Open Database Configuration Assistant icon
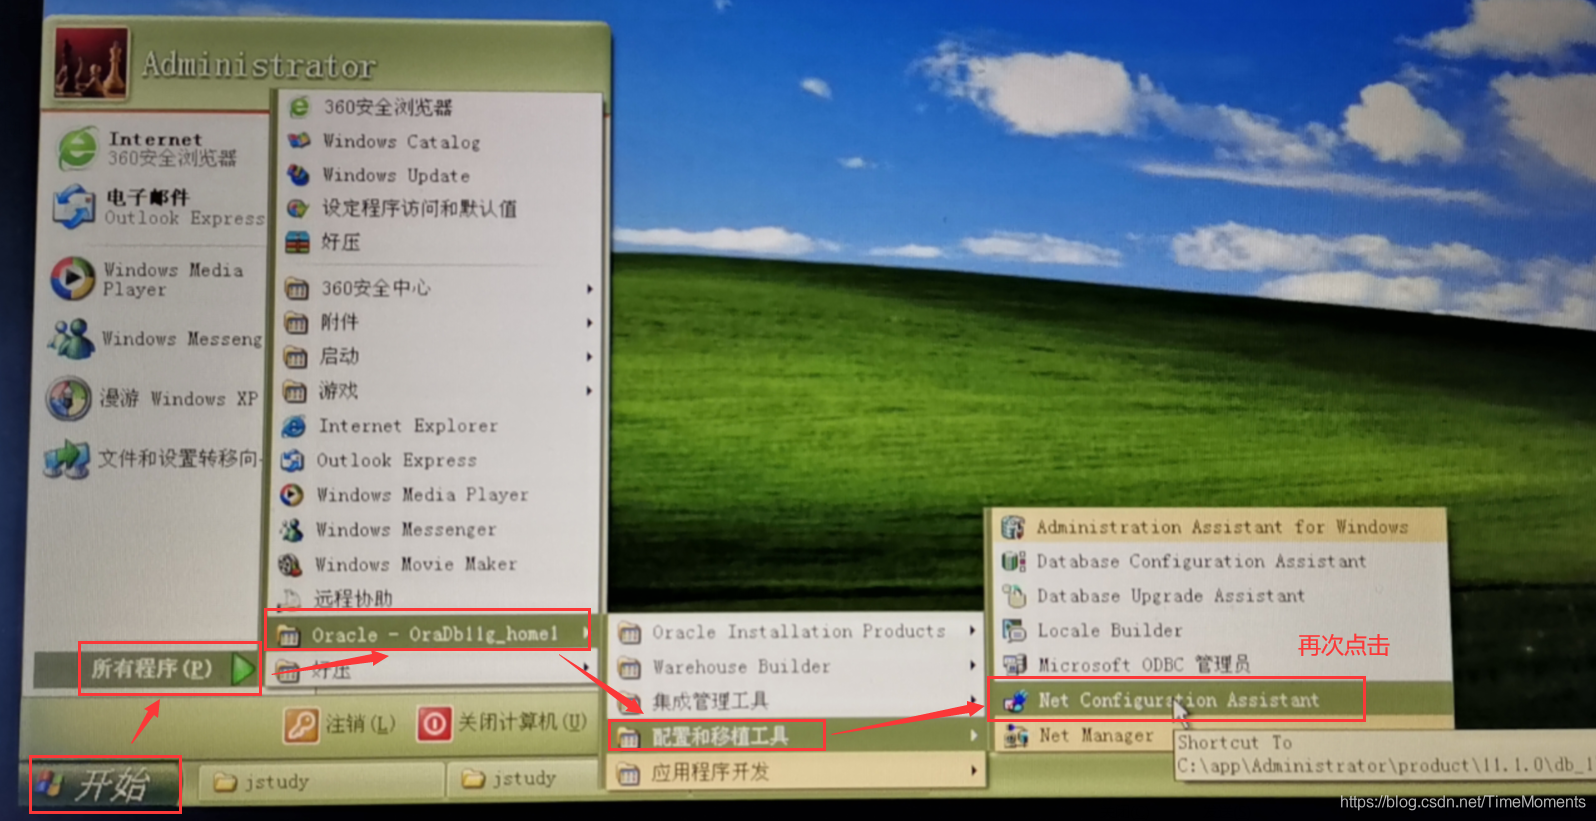Viewport: 1596px width, 821px height. [x=1014, y=562]
